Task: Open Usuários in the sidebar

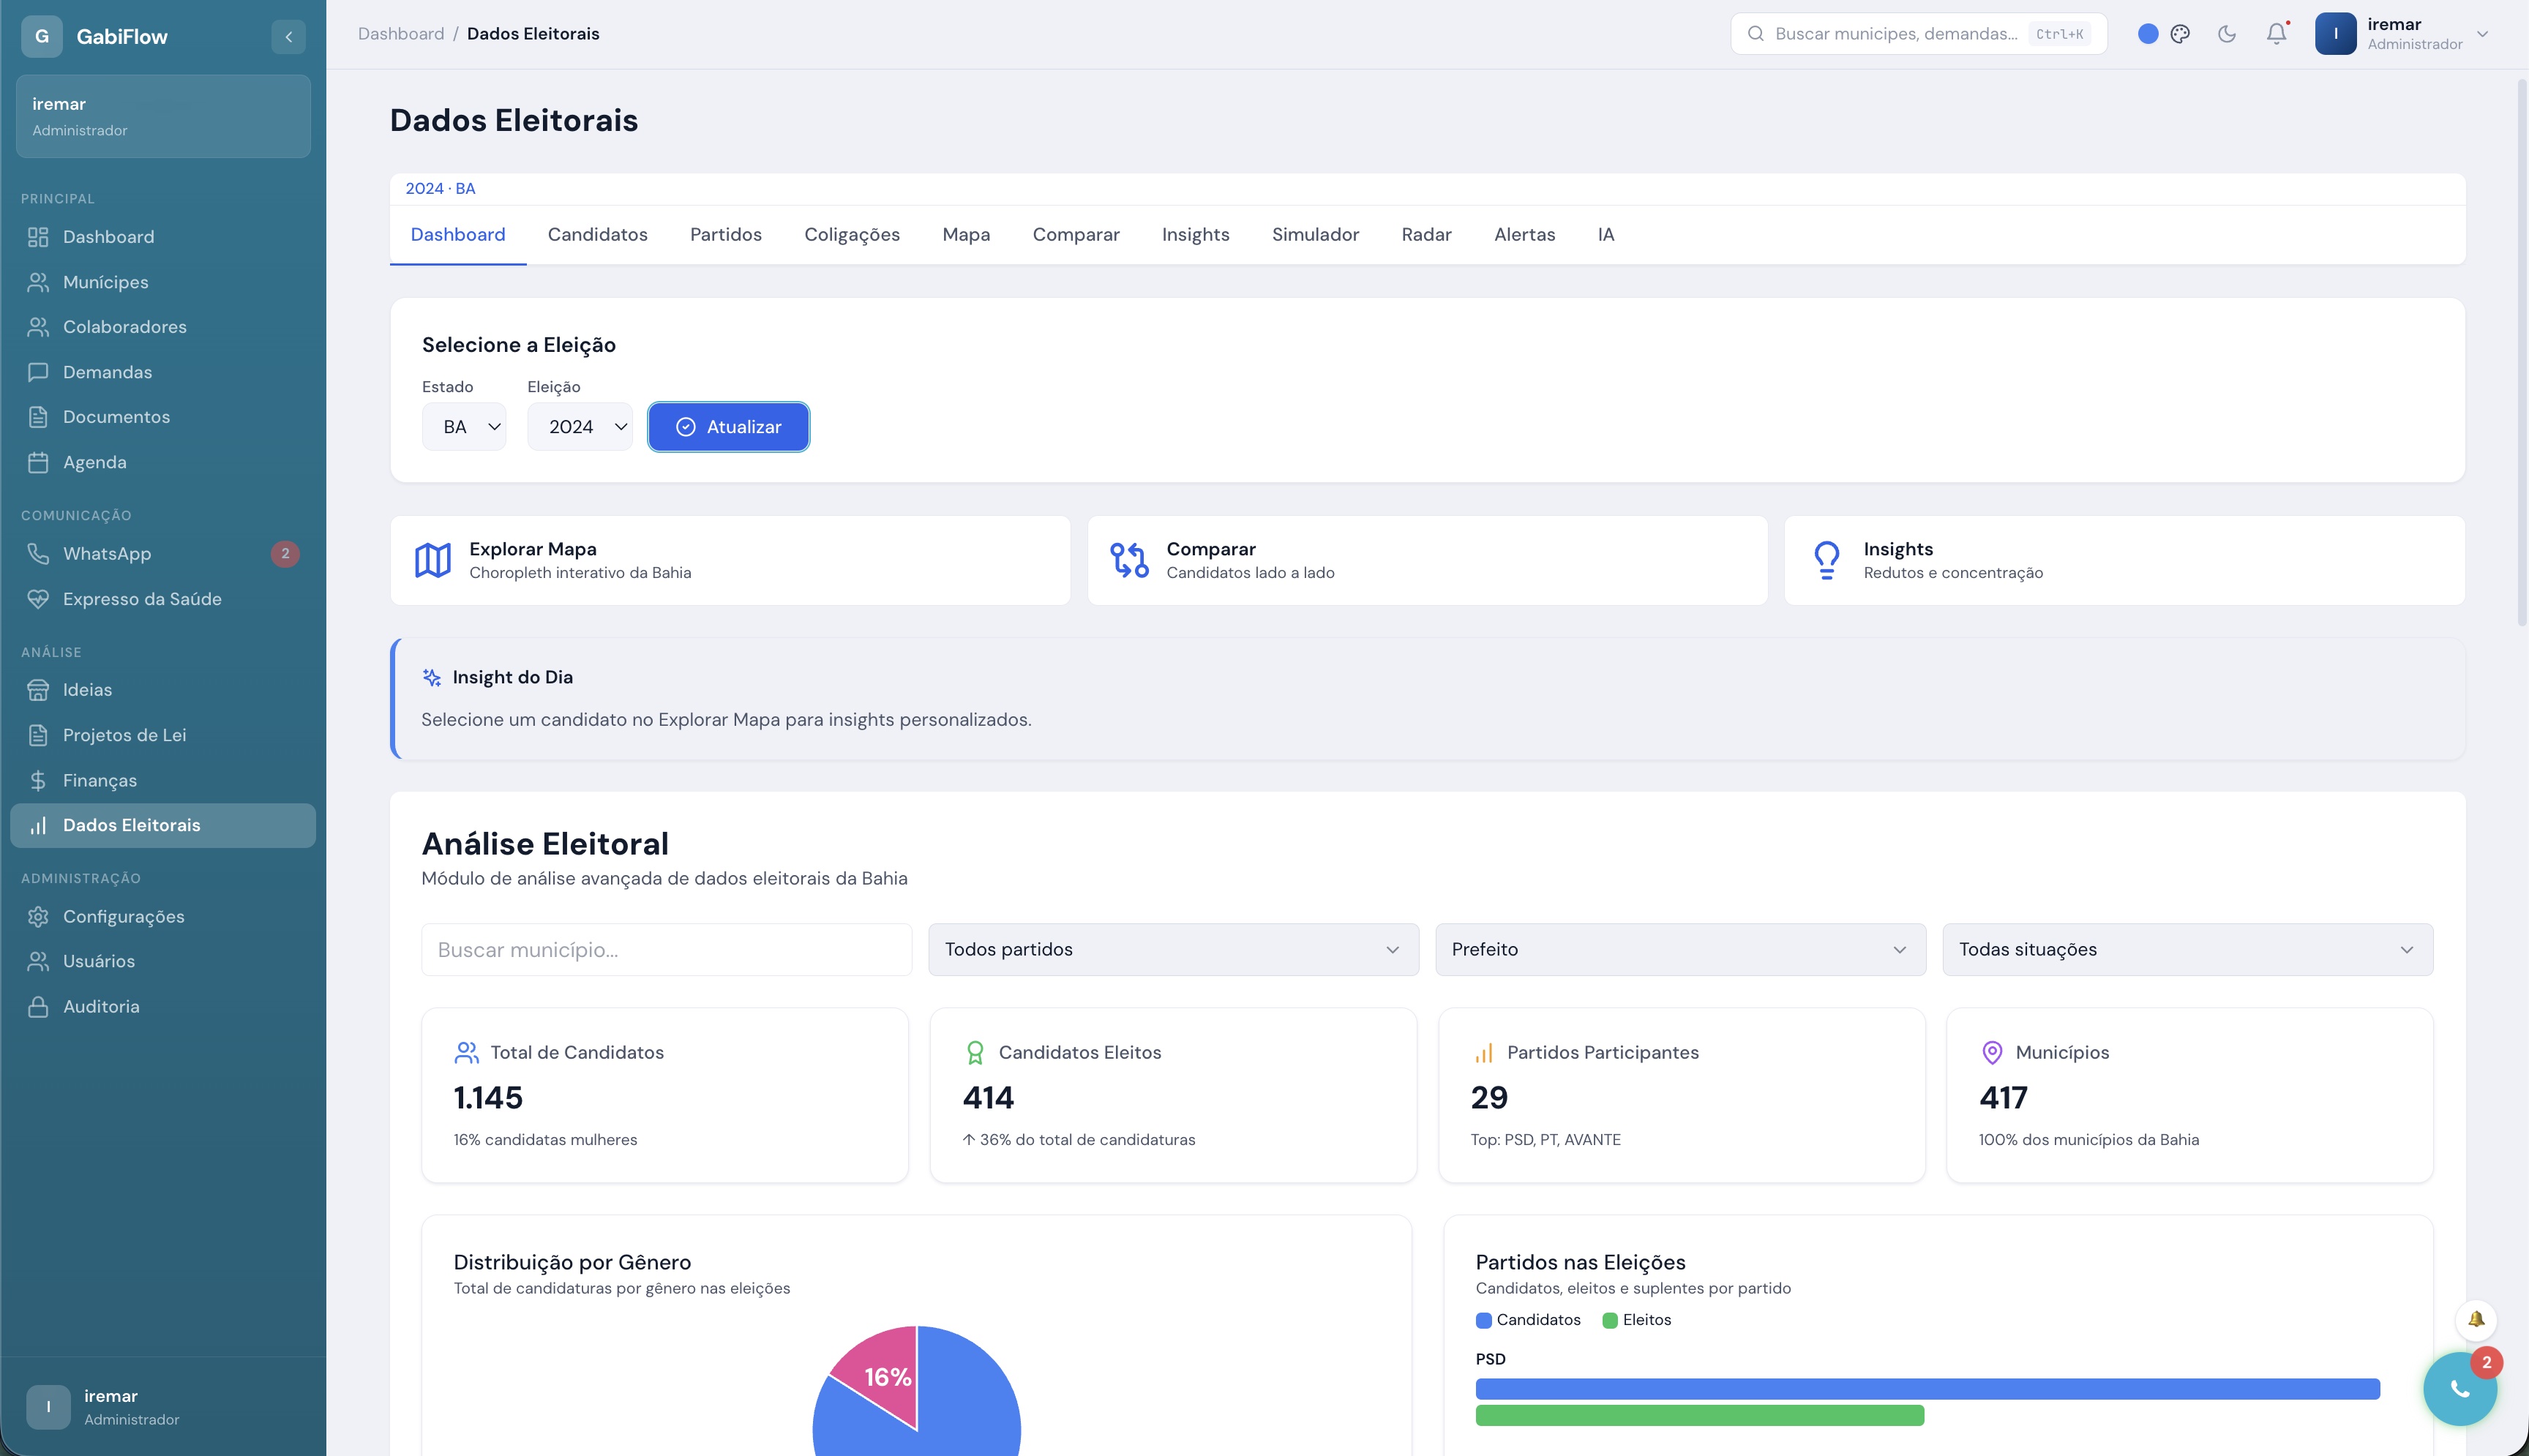Action: [x=163, y=961]
